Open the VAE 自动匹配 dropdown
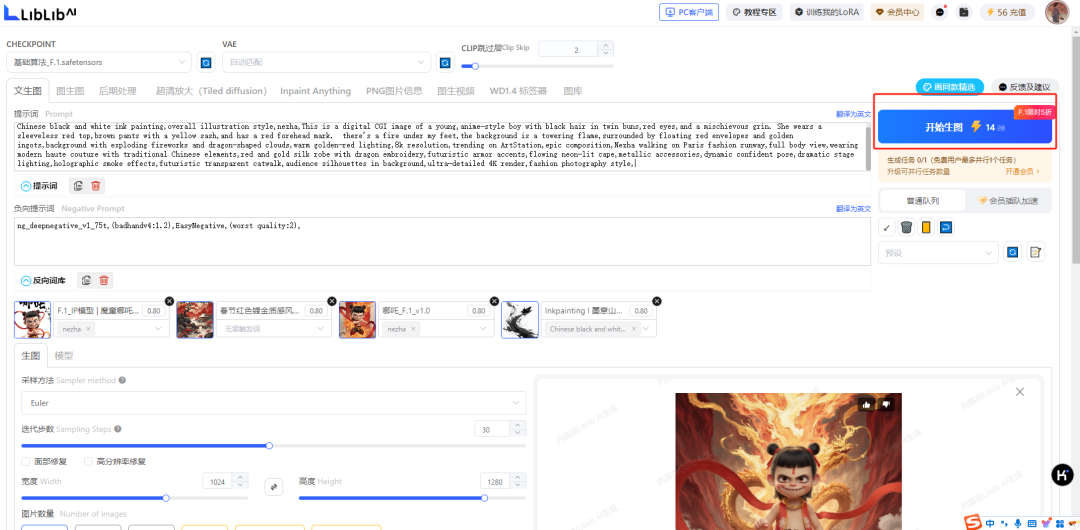 pyautogui.click(x=326, y=62)
